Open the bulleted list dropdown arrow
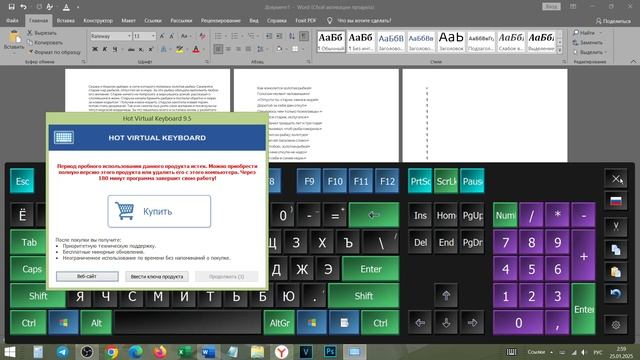 pos(225,36)
